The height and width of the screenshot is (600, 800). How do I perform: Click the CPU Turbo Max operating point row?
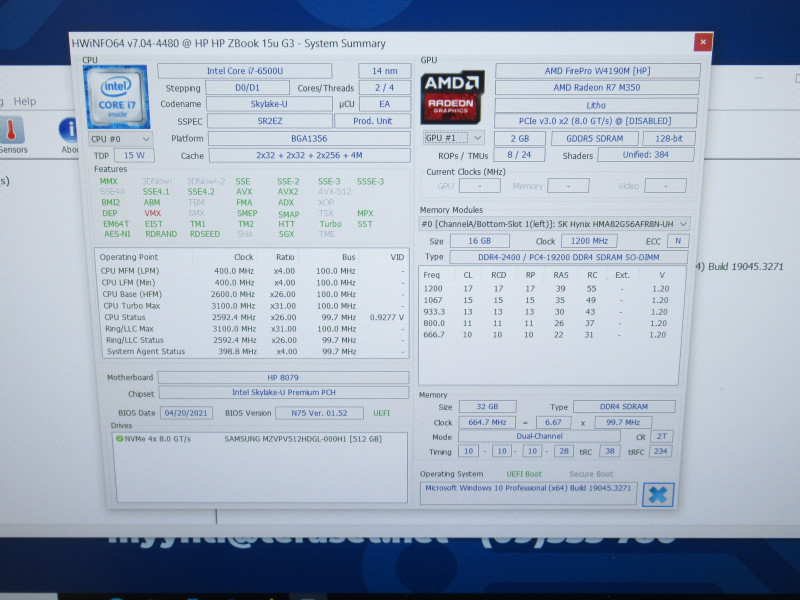(x=253, y=306)
